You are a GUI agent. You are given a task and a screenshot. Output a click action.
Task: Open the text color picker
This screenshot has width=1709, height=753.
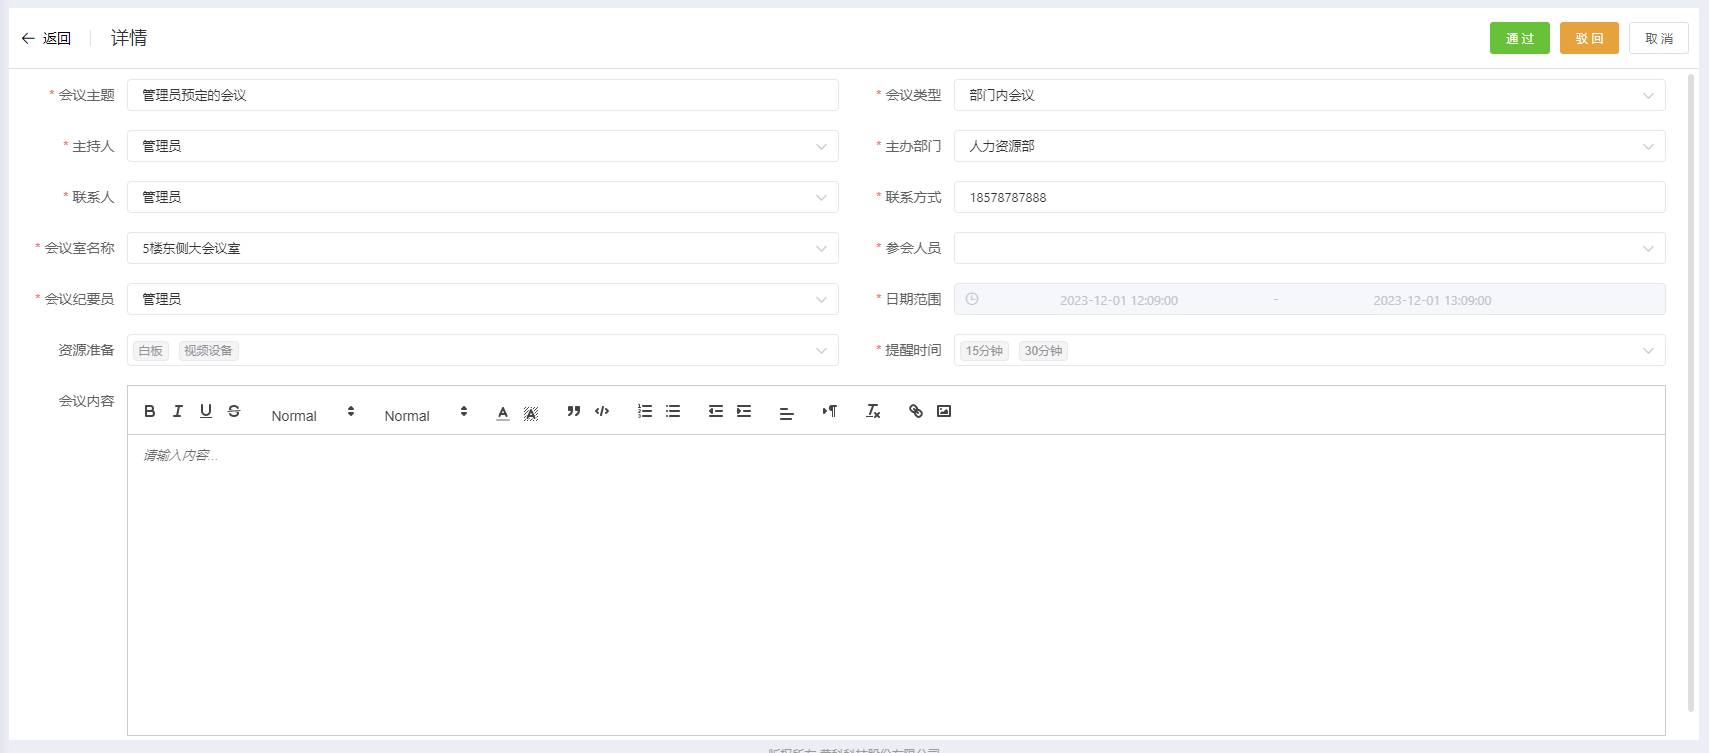click(x=503, y=412)
